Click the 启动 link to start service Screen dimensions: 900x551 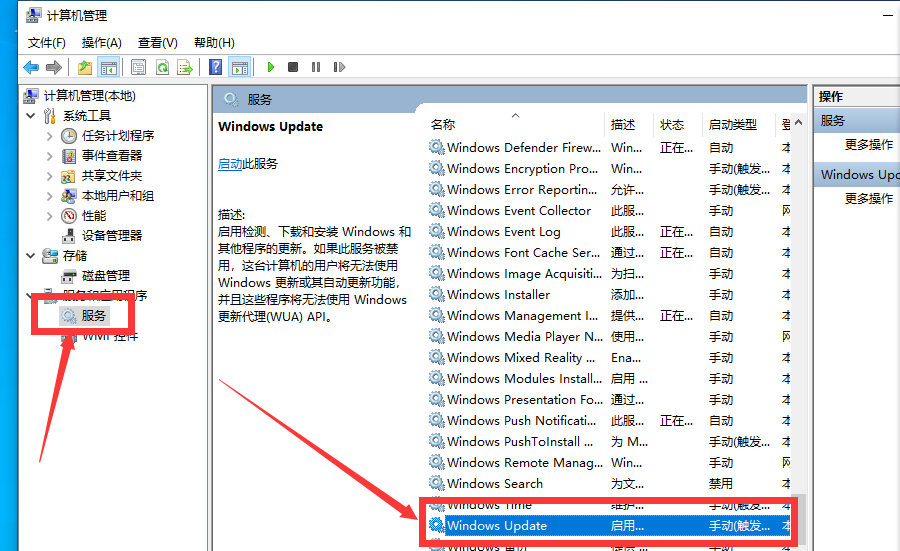click(x=229, y=163)
